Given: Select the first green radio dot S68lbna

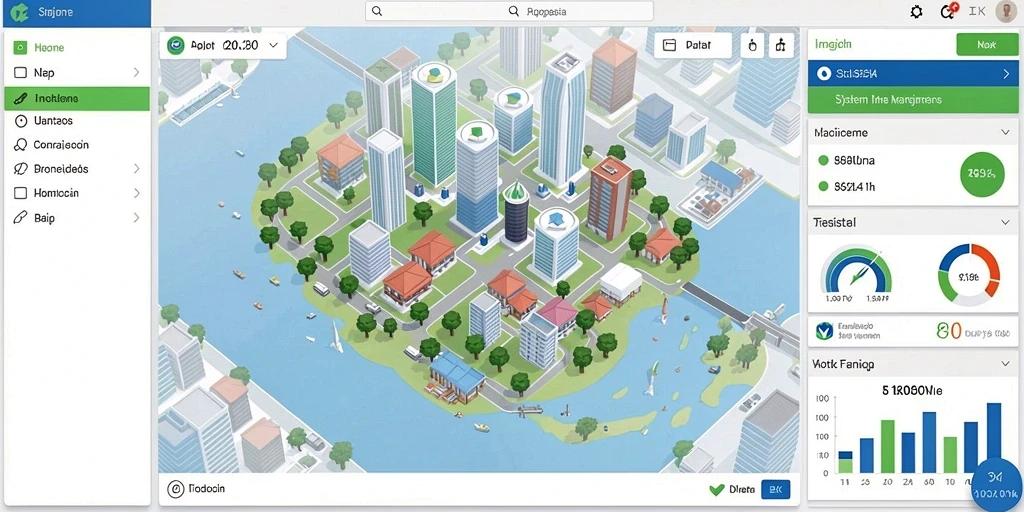Looking at the screenshot, I should [823, 160].
